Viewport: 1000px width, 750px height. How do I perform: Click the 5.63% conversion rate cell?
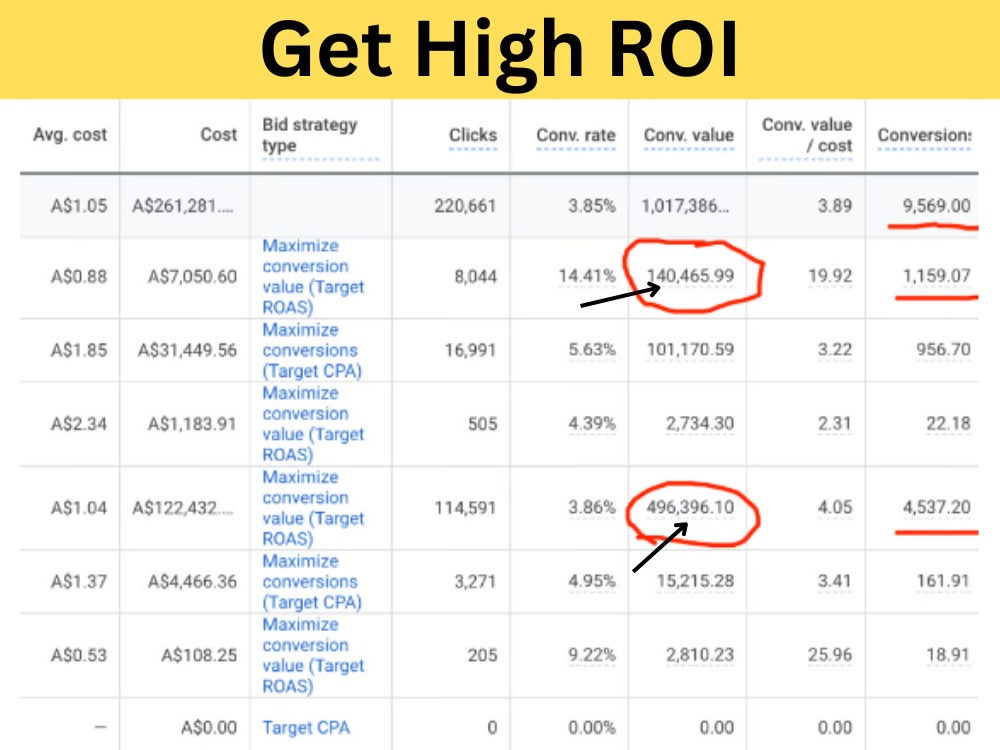[592, 350]
